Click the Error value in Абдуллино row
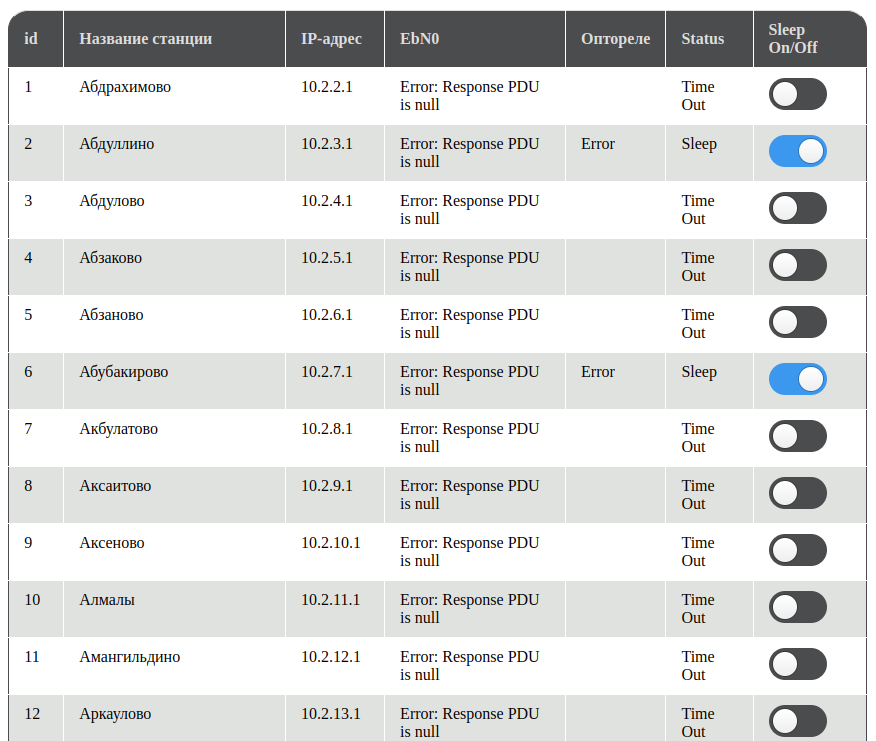 pyautogui.click(x=598, y=144)
